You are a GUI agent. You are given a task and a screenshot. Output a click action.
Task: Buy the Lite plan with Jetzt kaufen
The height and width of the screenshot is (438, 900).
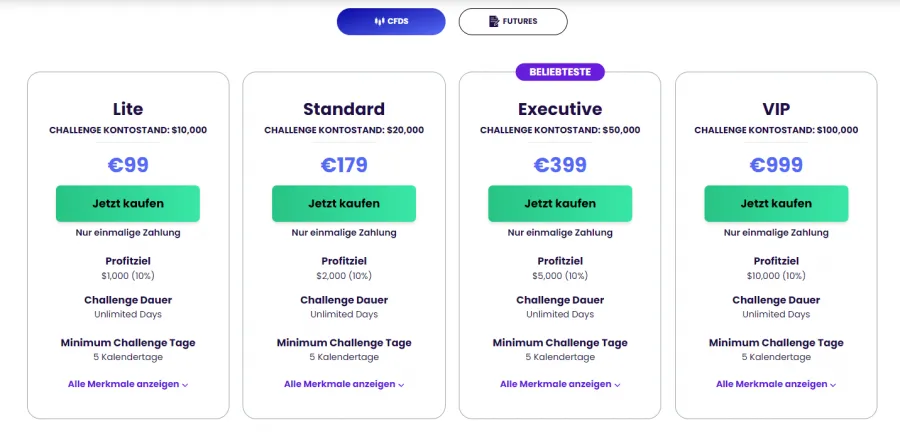coord(128,203)
